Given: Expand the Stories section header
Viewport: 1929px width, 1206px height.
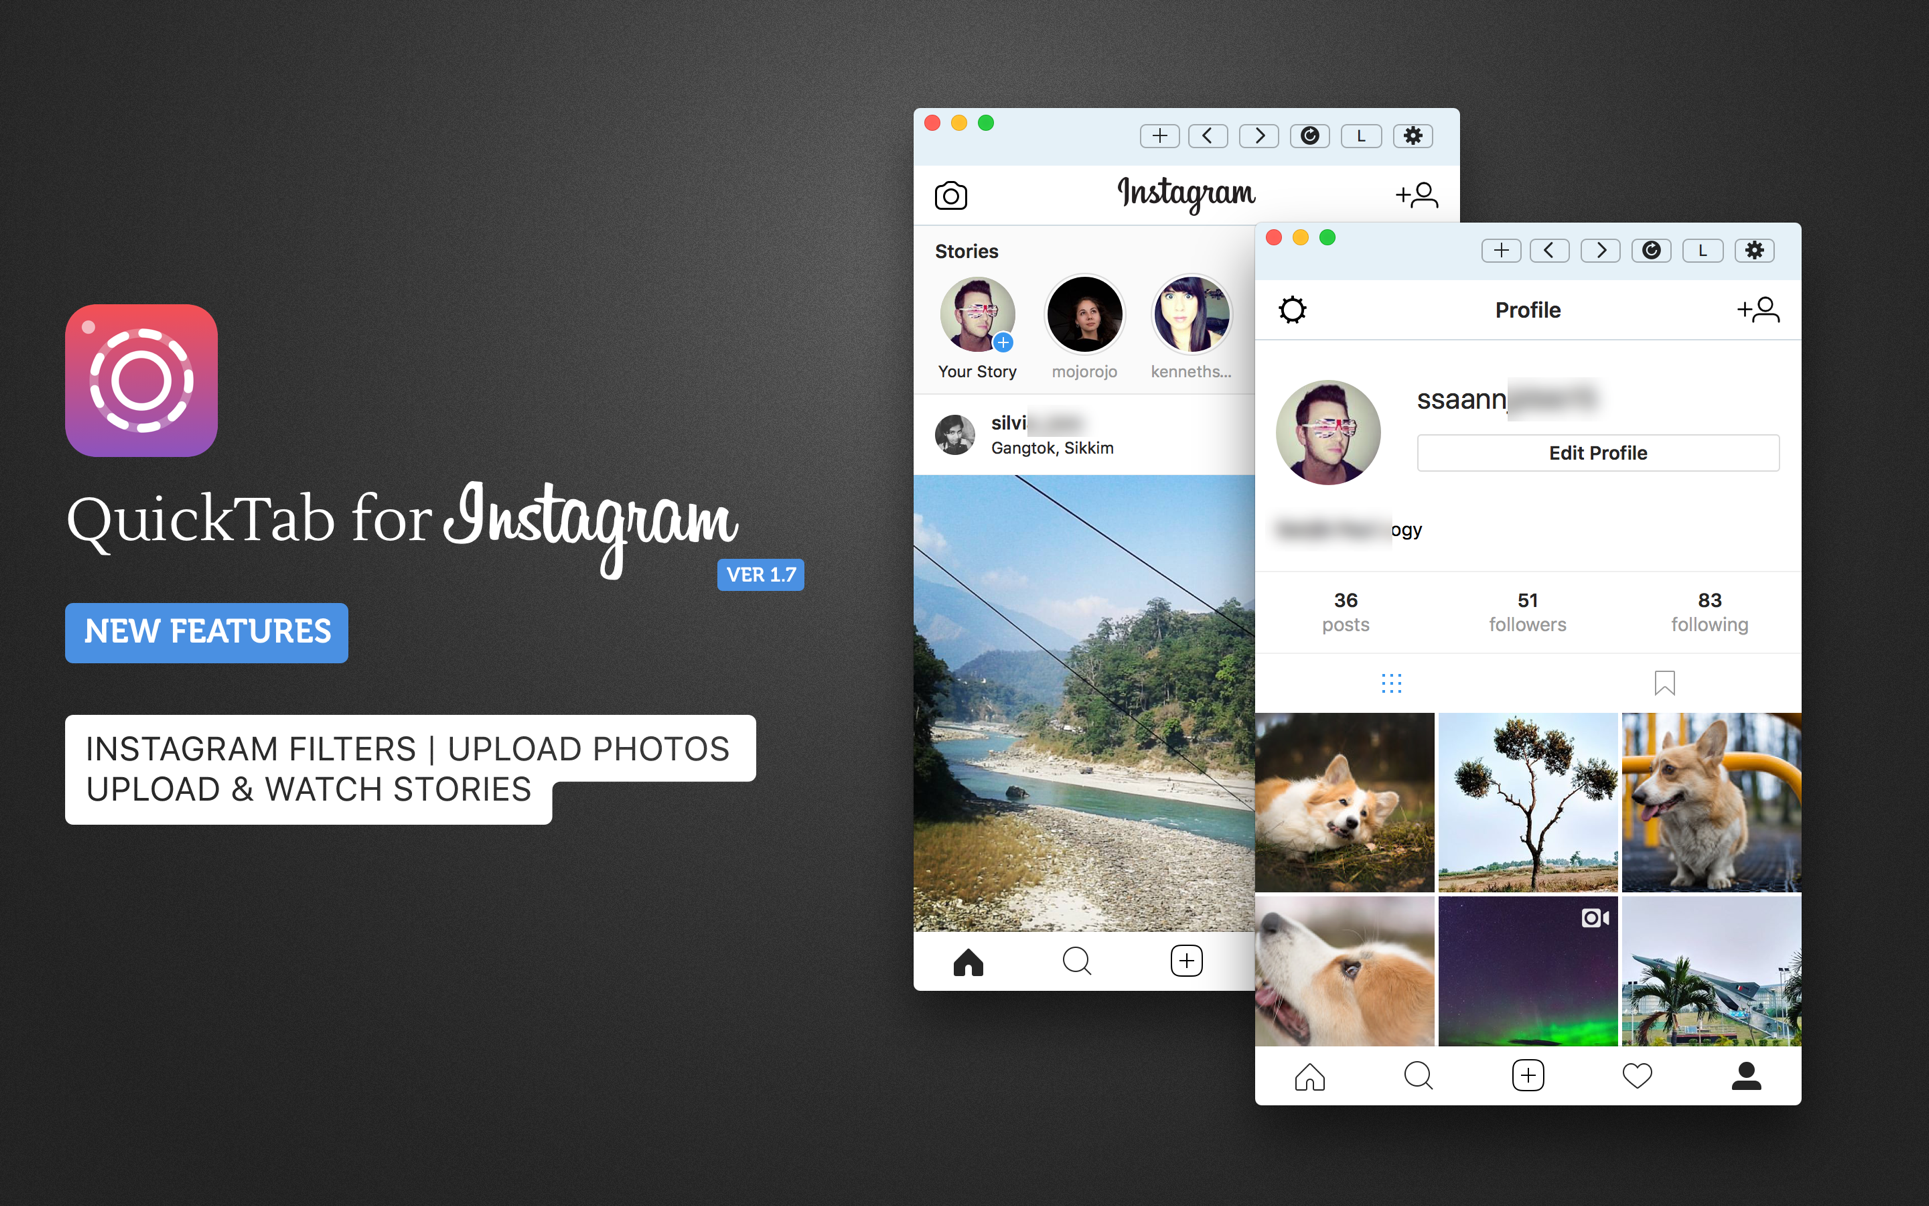Looking at the screenshot, I should coord(968,250).
